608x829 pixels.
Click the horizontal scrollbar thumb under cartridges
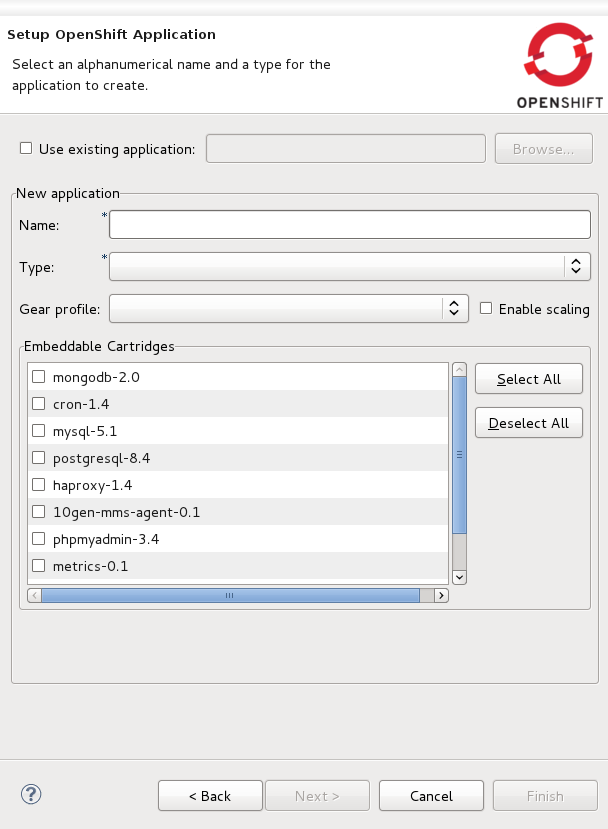pyautogui.click(x=230, y=595)
